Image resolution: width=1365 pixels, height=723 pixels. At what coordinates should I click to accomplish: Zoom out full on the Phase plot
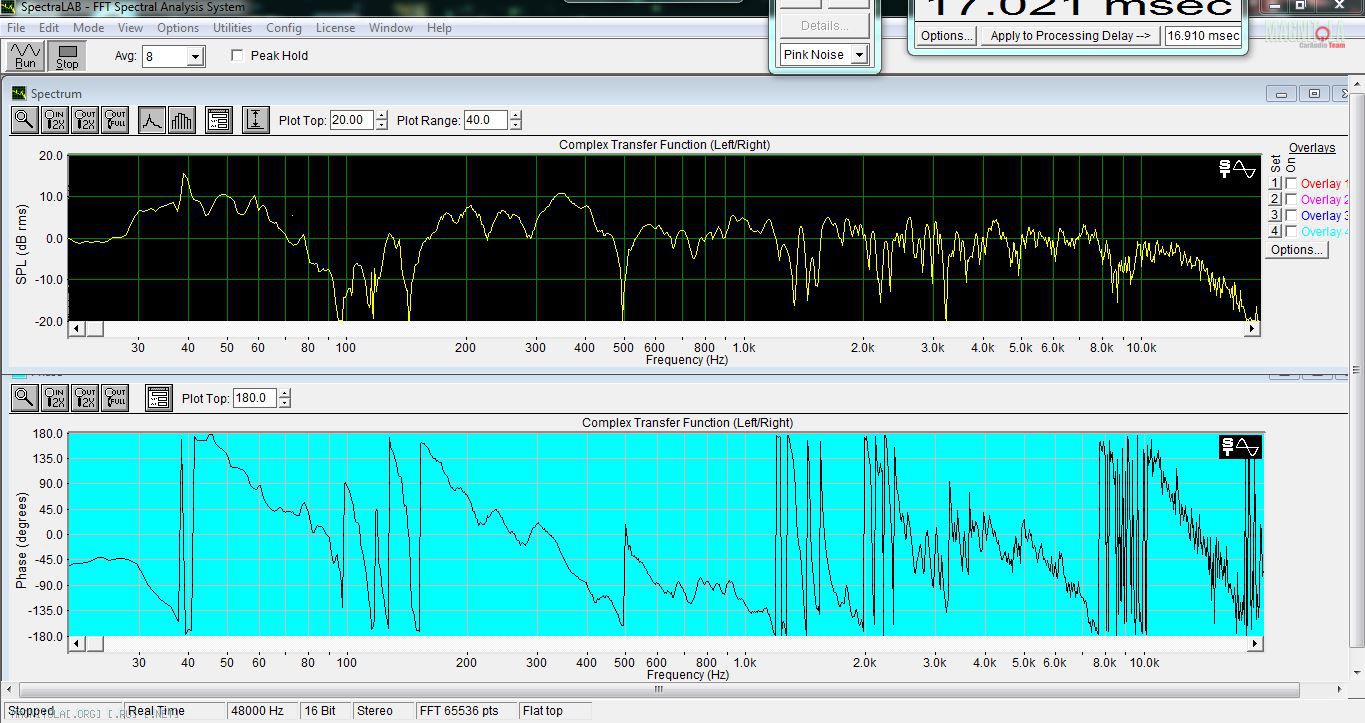tap(116, 398)
